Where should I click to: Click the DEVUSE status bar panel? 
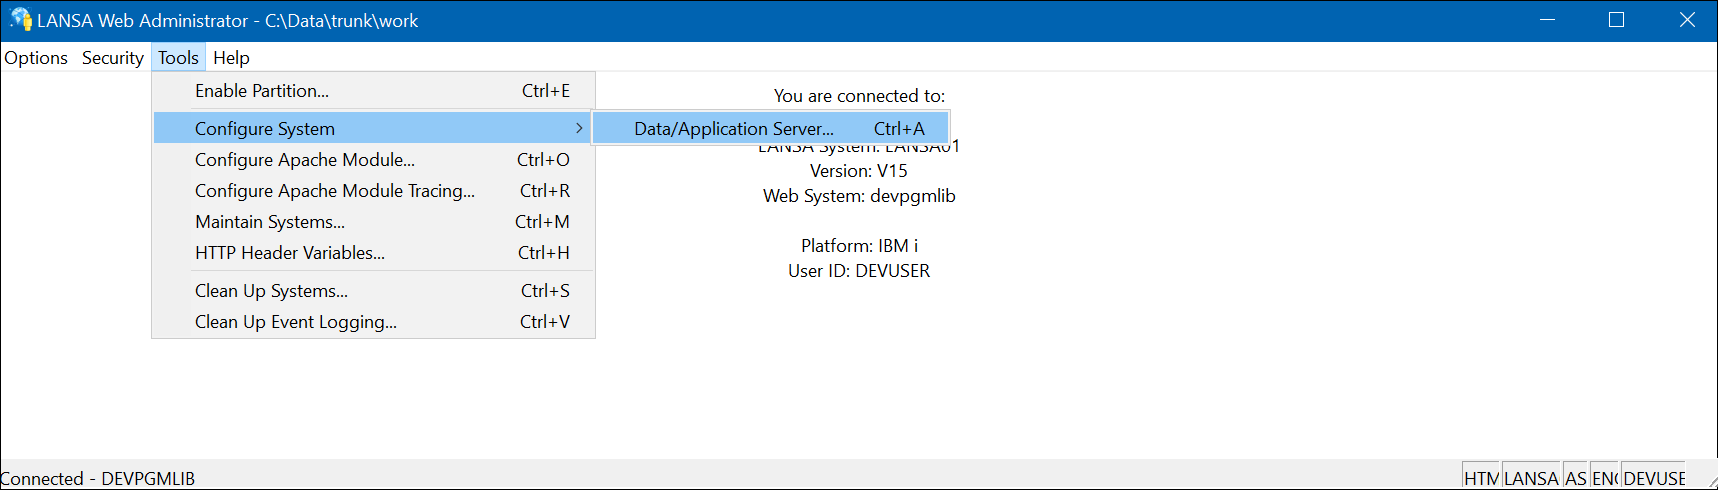click(1654, 478)
